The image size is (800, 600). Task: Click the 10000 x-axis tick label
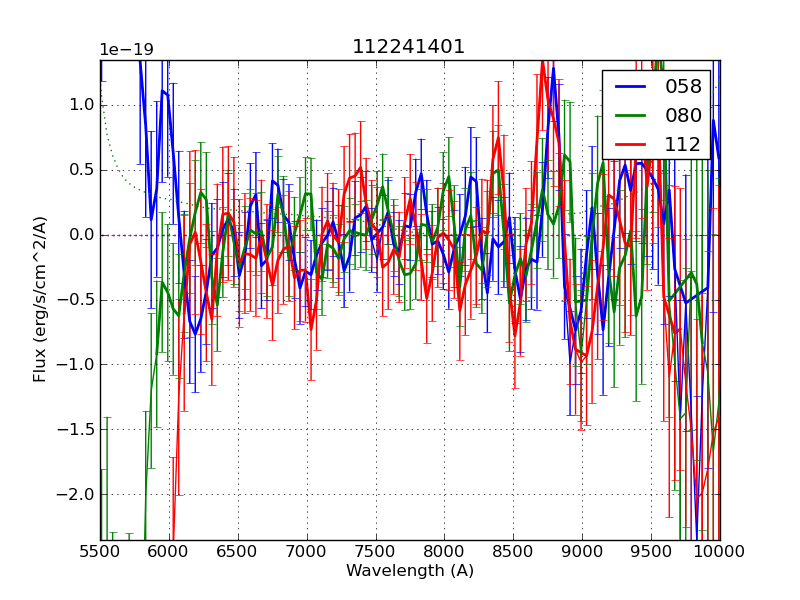pyautogui.click(x=718, y=551)
